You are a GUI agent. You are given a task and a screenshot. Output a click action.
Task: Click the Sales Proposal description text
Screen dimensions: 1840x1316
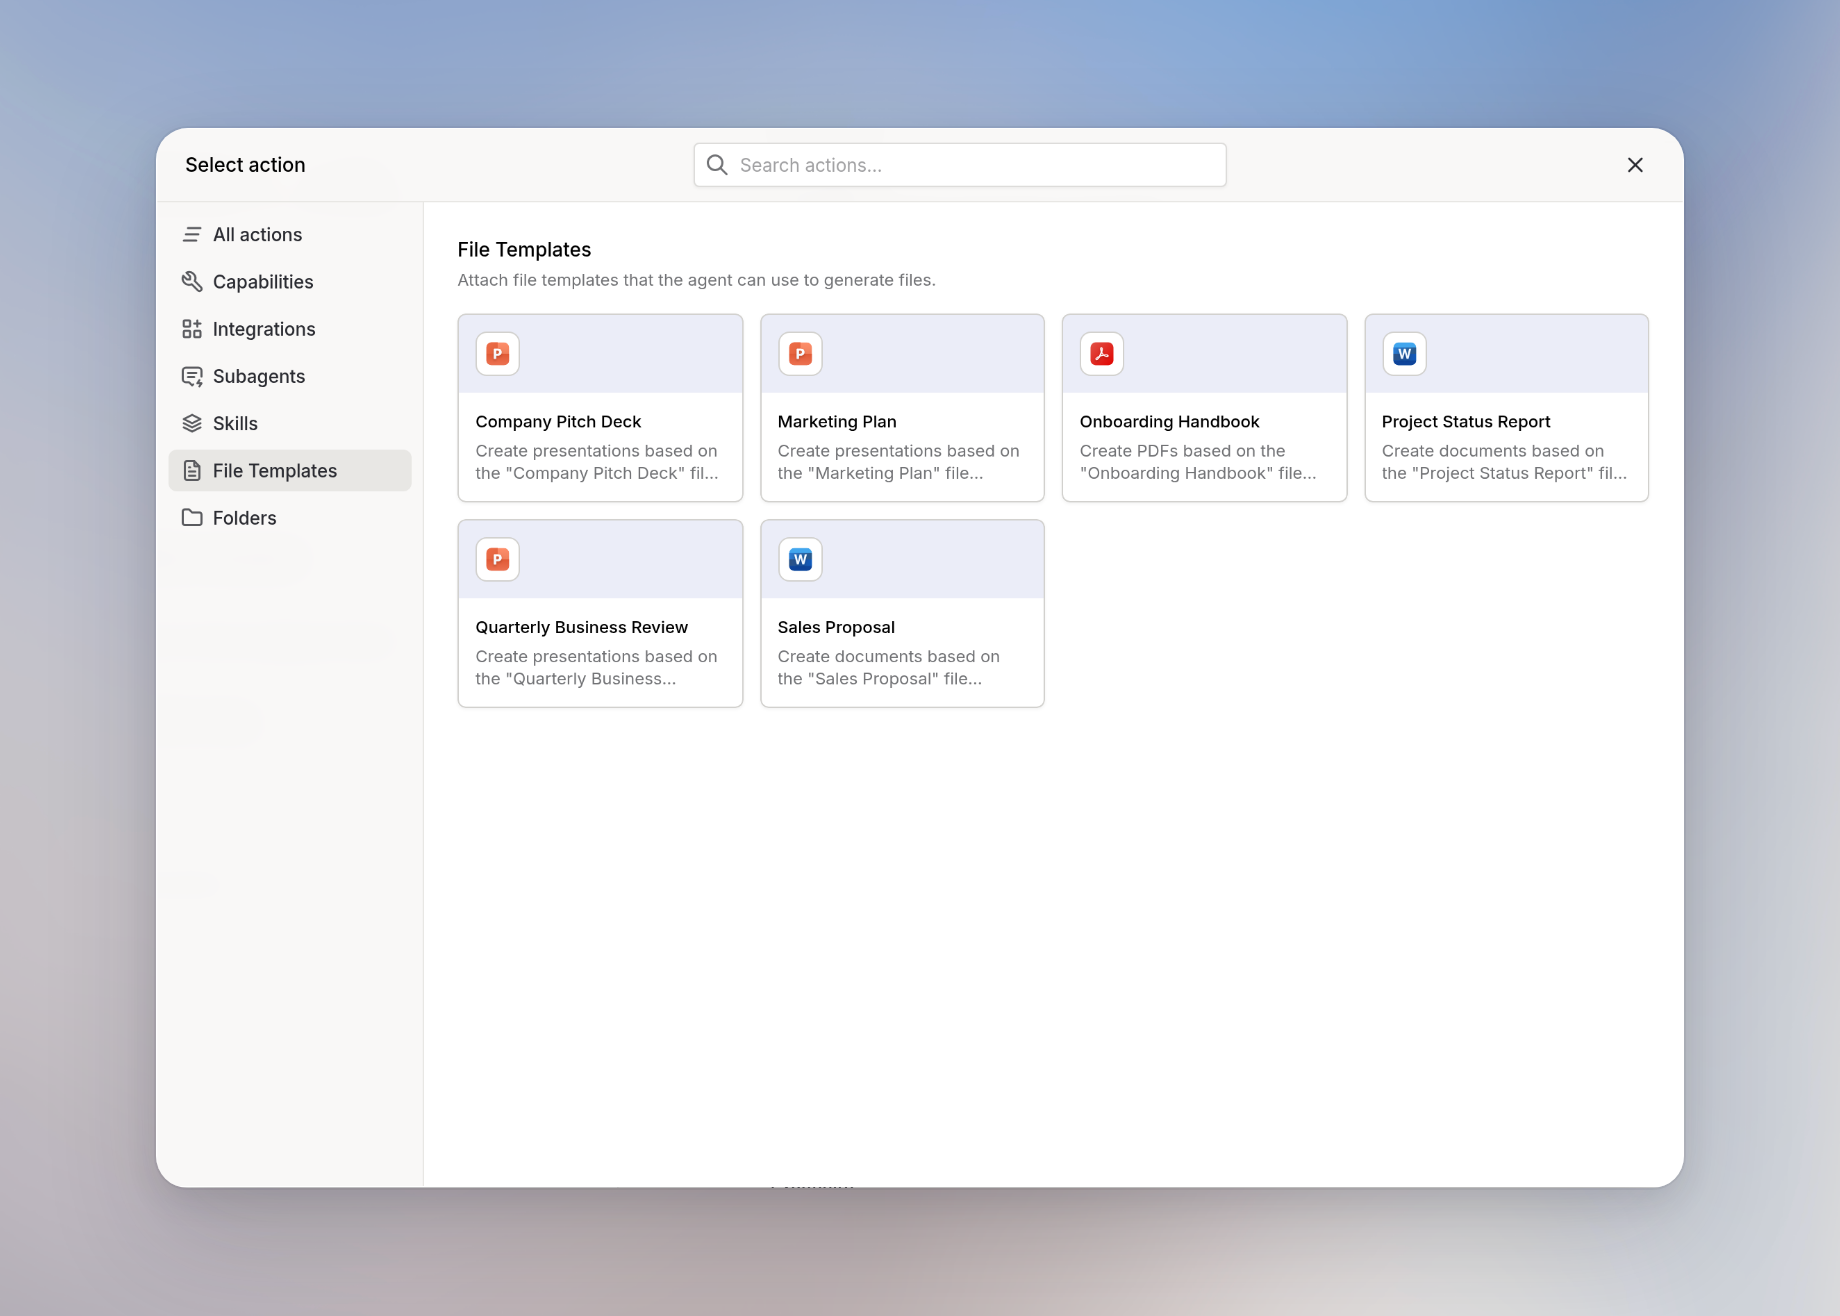[889, 667]
